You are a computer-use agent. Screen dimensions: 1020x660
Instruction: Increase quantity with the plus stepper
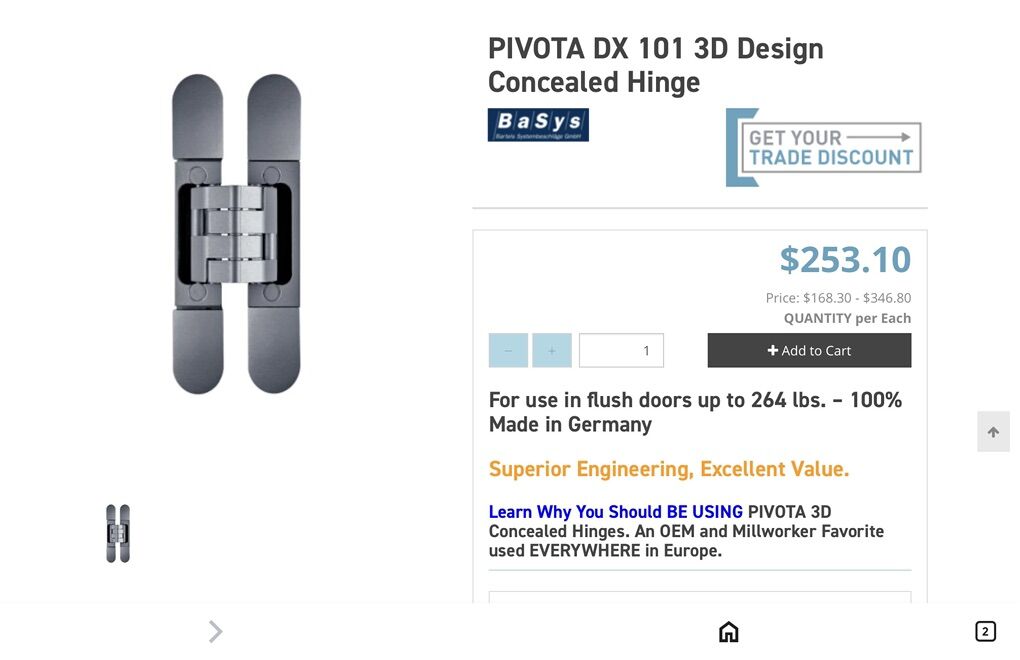click(551, 350)
